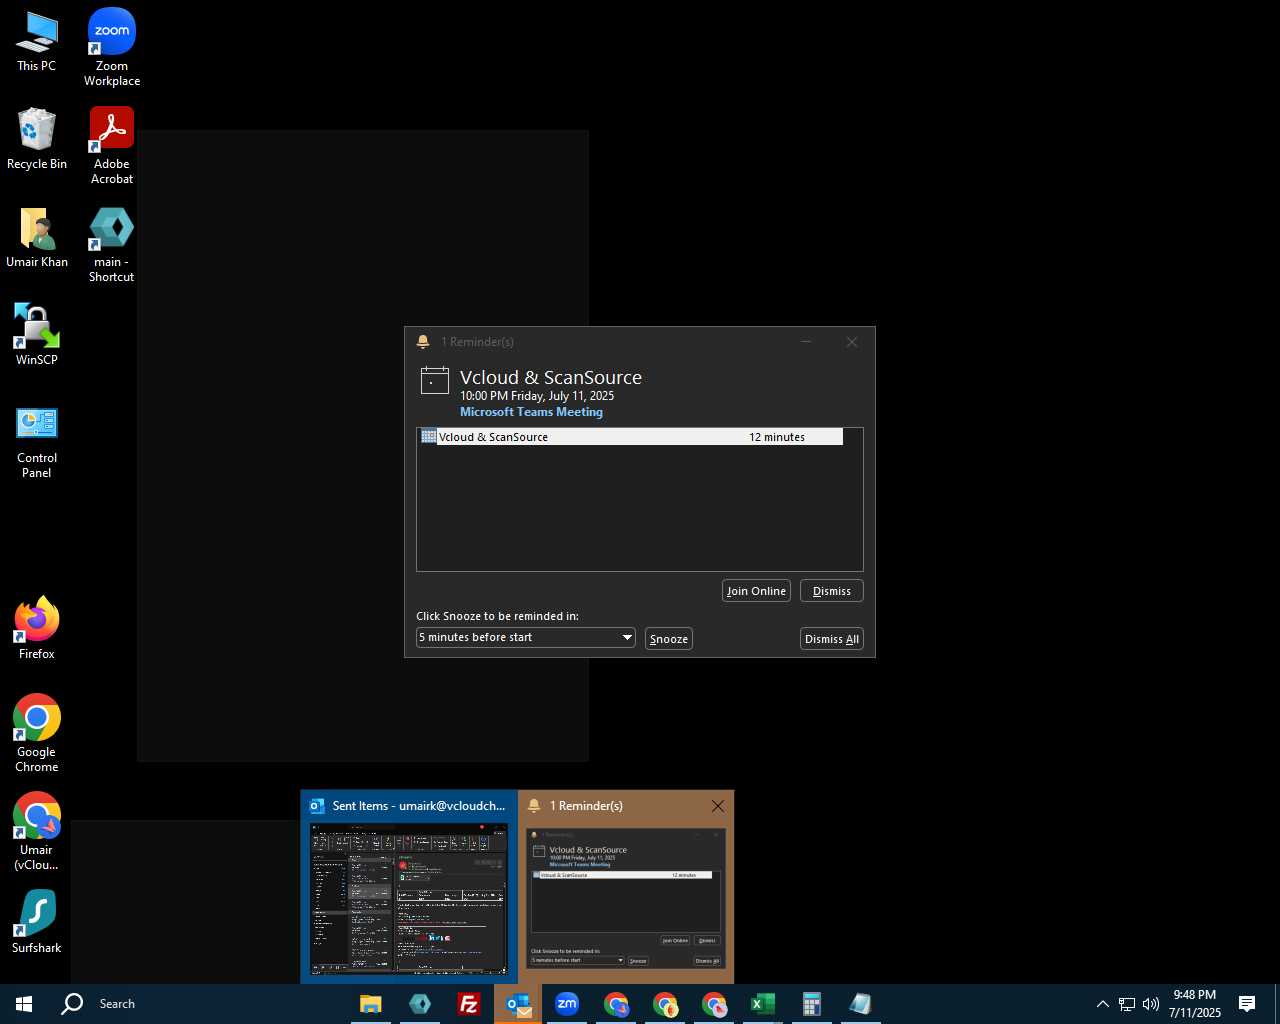
Task: Click 1 Reminder(s) preview thumbnail
Action: [x=626, y=897]
